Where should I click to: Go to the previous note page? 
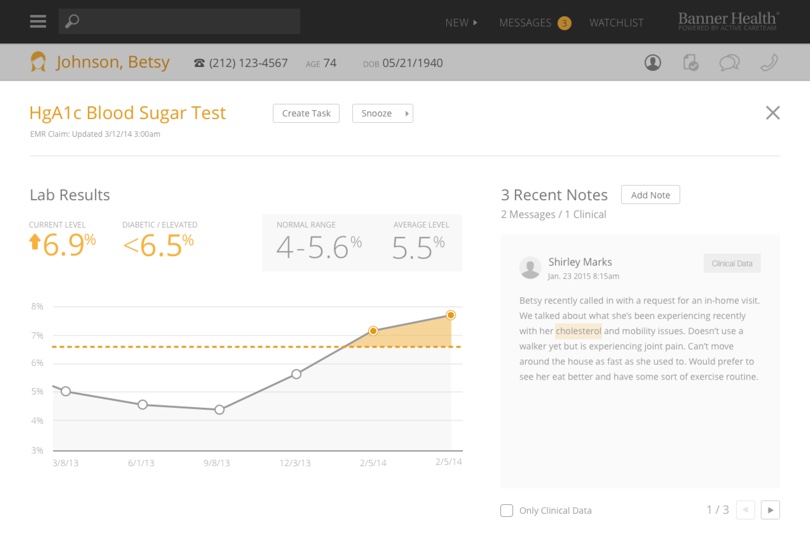coord(745,510)
